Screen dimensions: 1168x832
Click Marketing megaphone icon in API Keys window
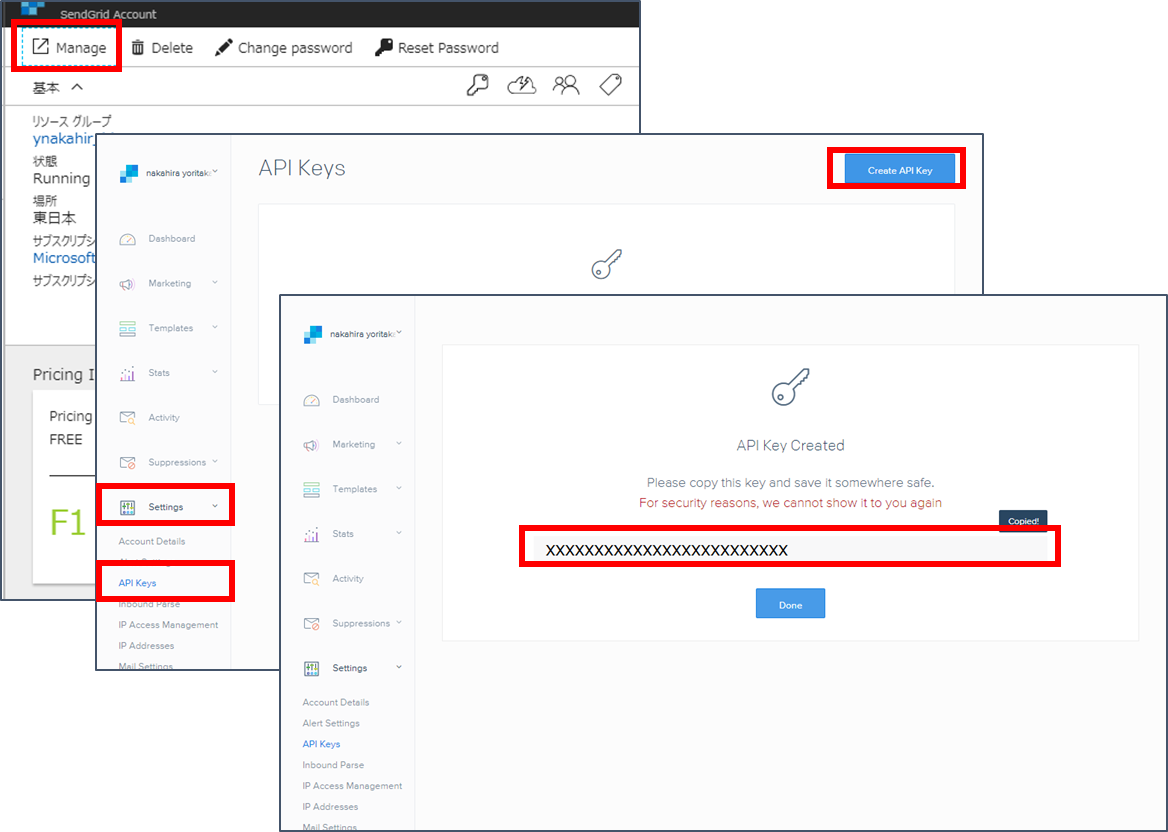127,284
